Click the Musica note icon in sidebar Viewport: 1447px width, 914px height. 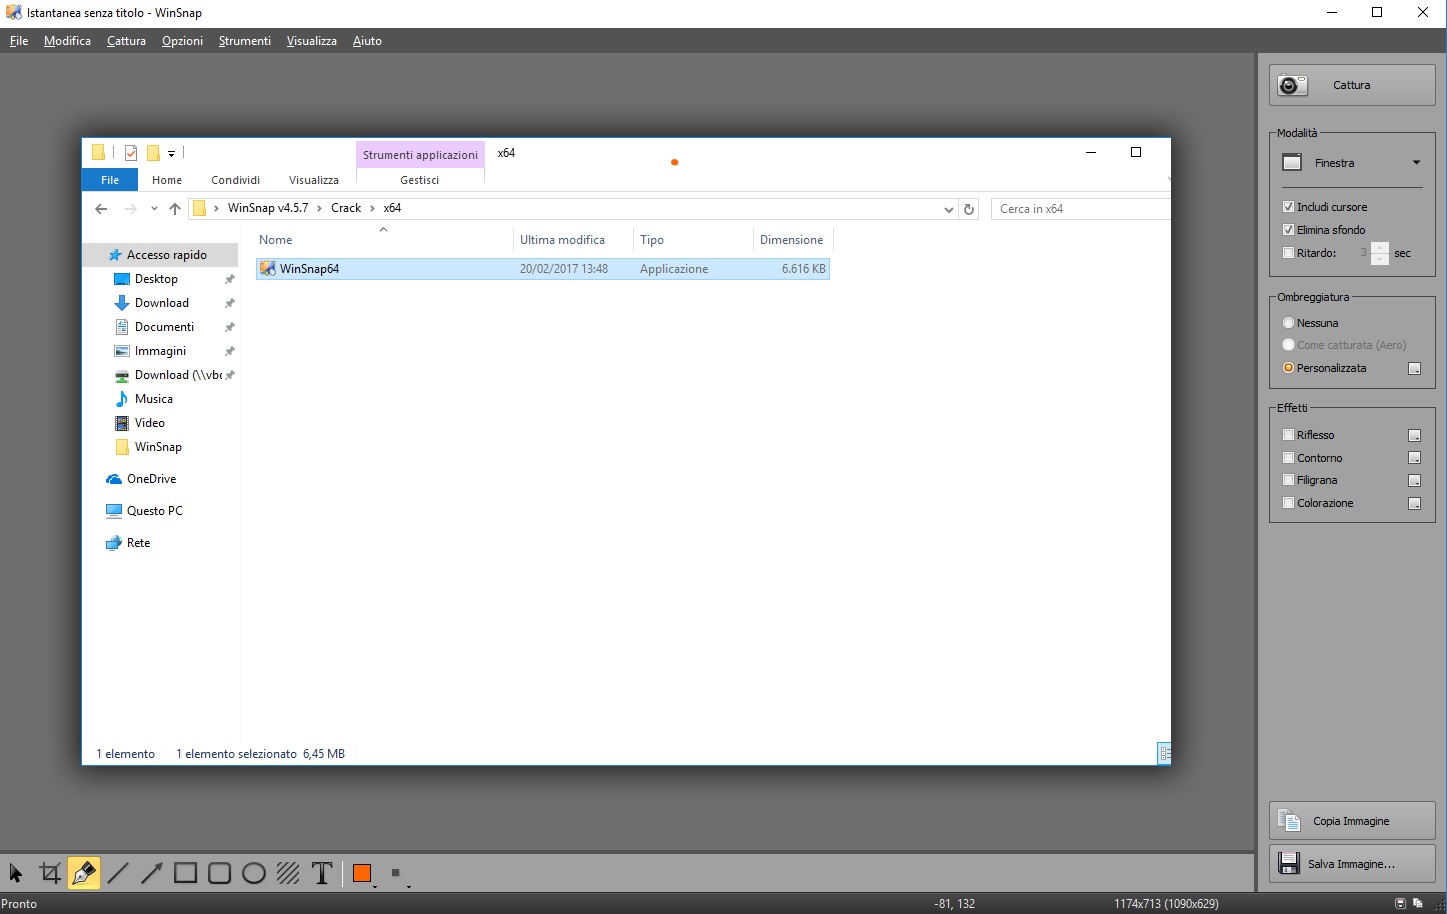(122, 399)
